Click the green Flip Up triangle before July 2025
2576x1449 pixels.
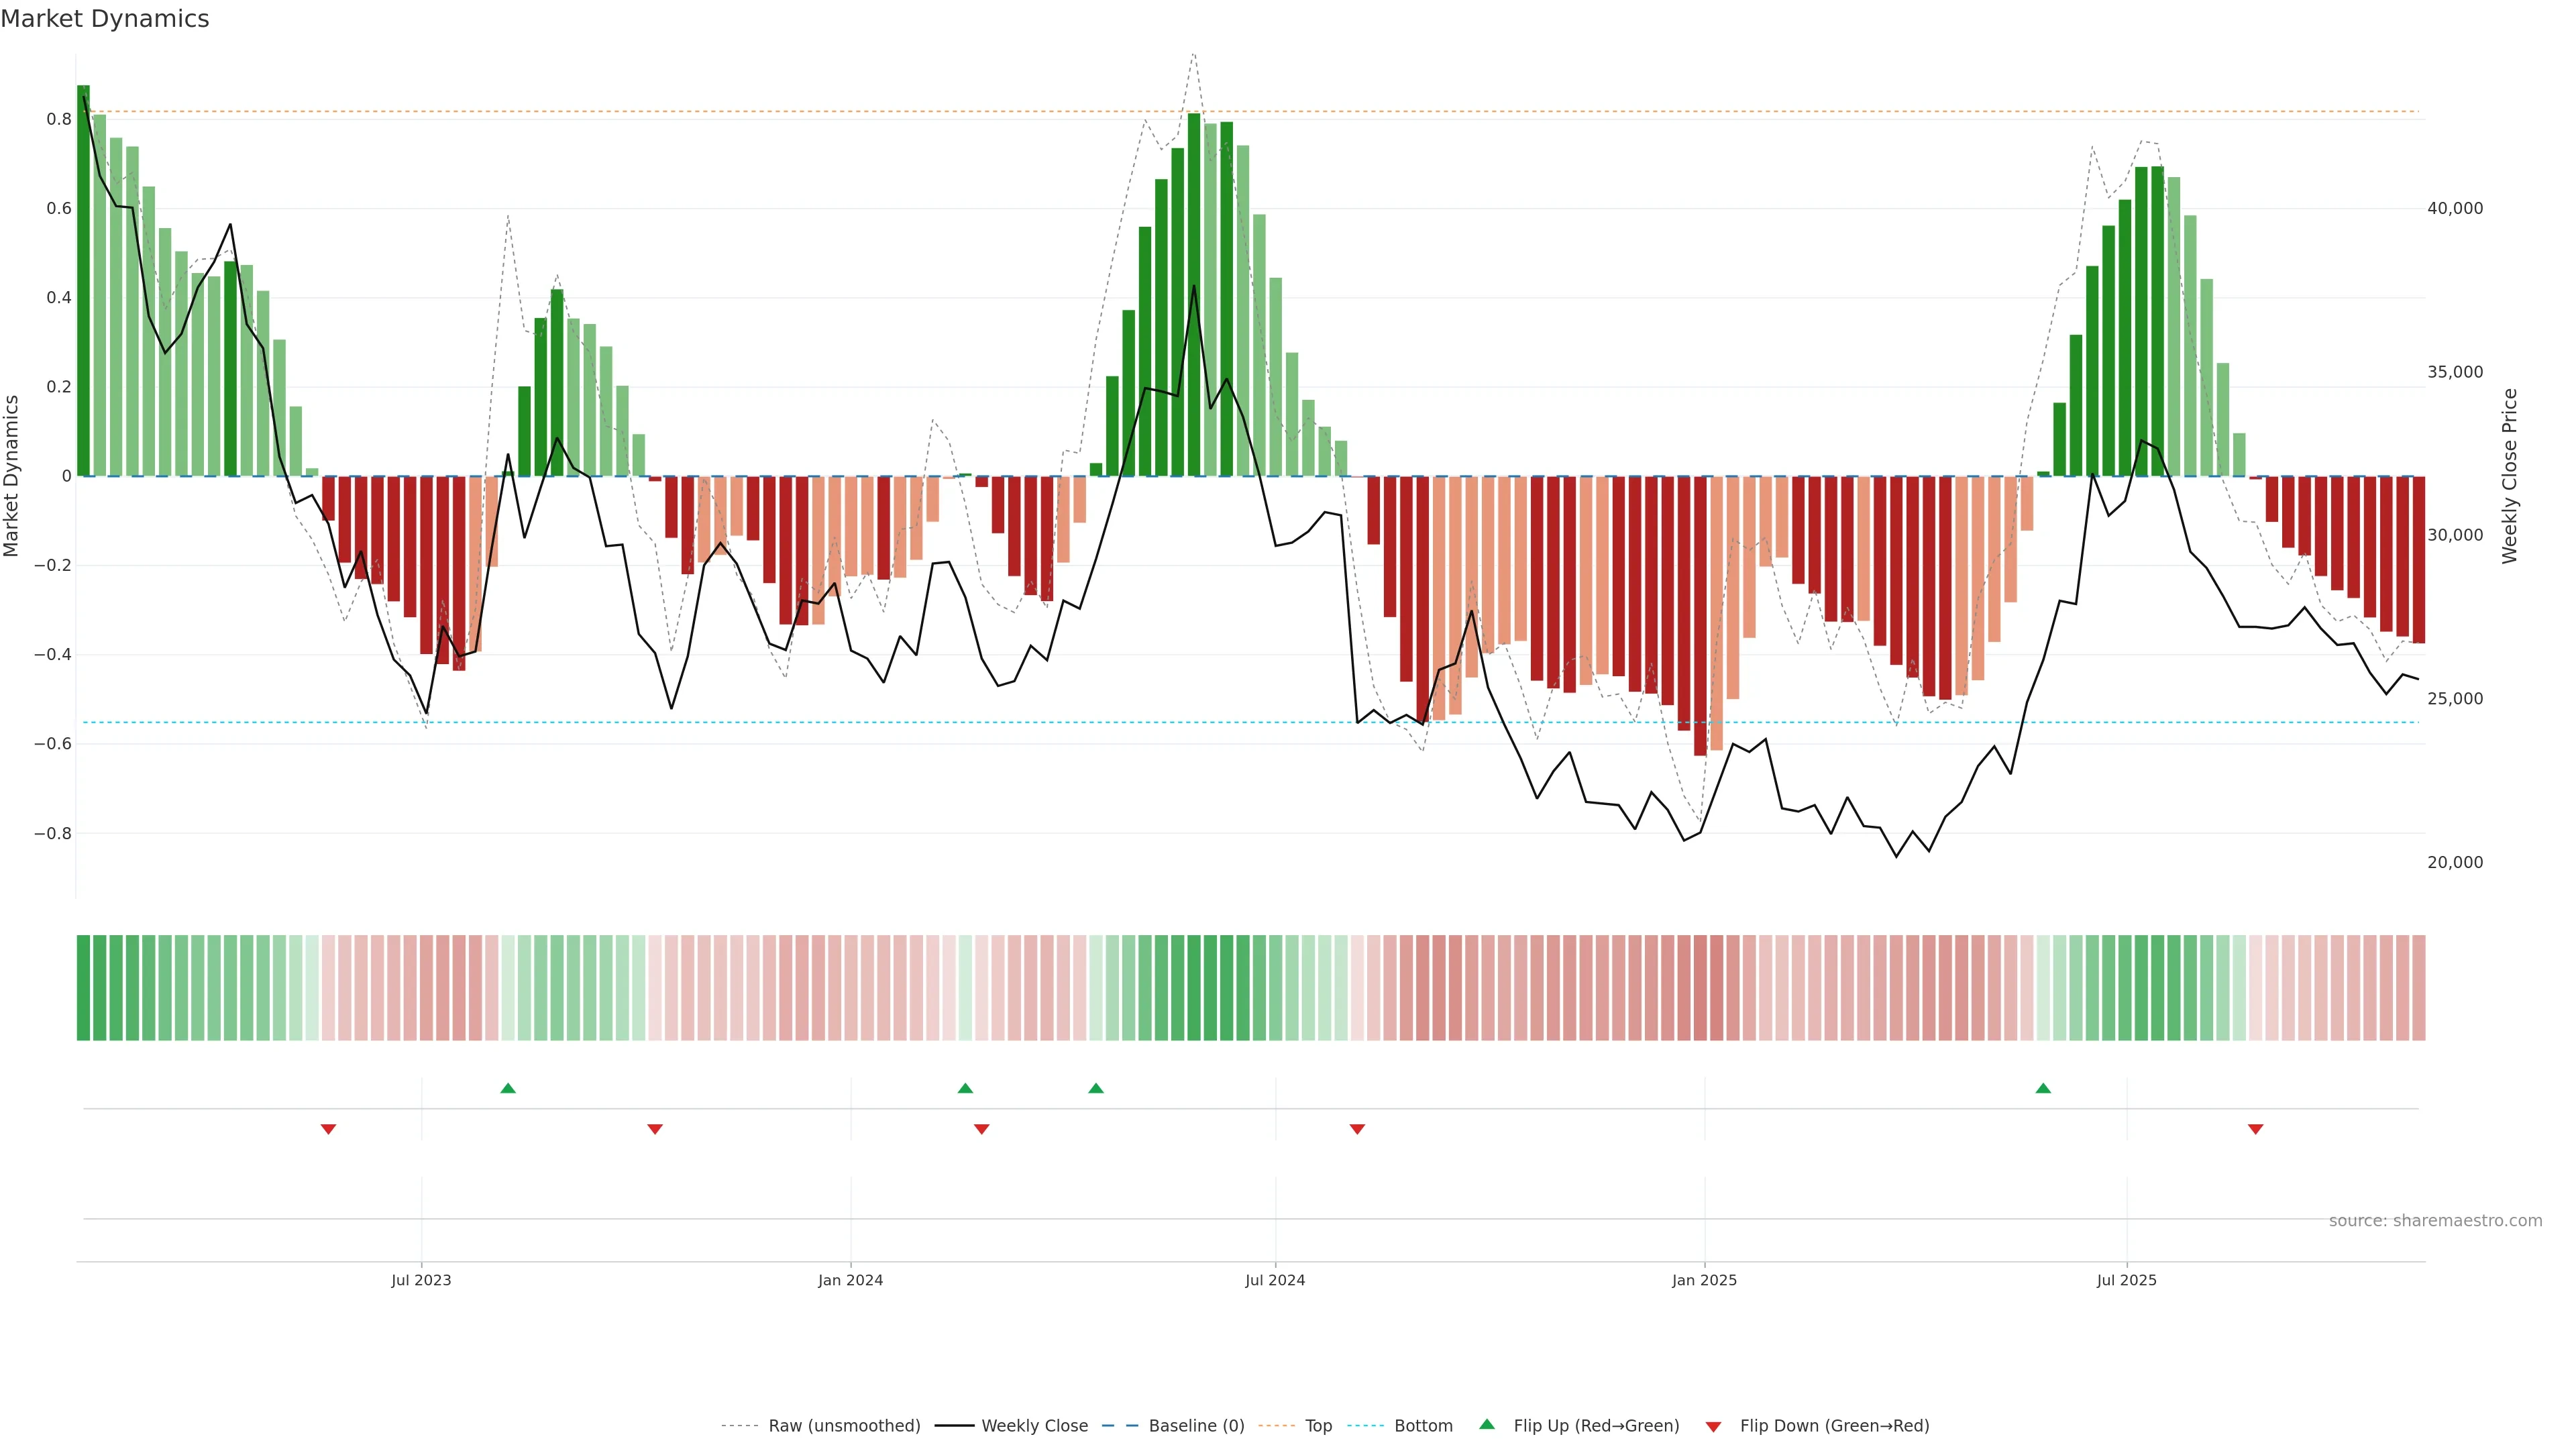click(2043, 1088)
